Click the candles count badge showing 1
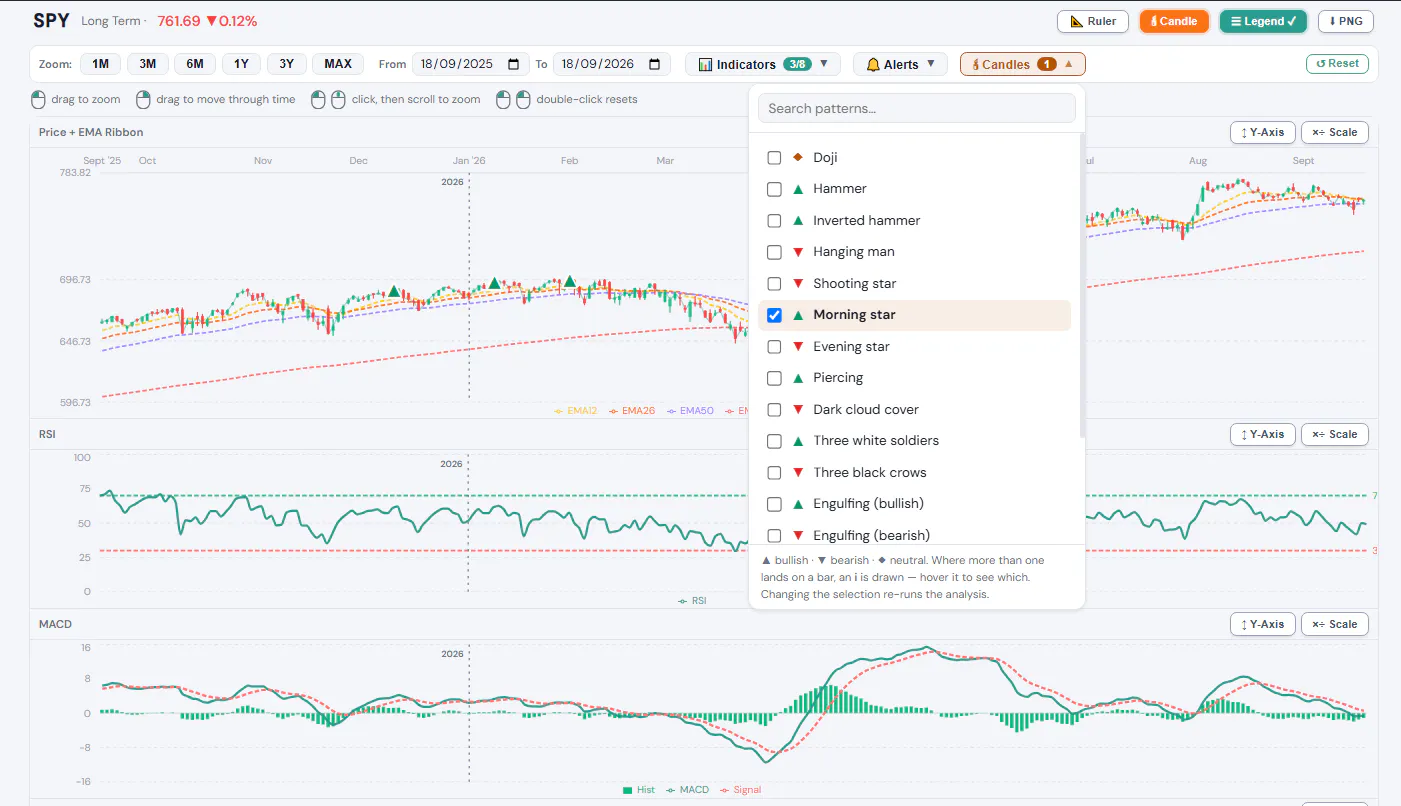 (1046, 64)
